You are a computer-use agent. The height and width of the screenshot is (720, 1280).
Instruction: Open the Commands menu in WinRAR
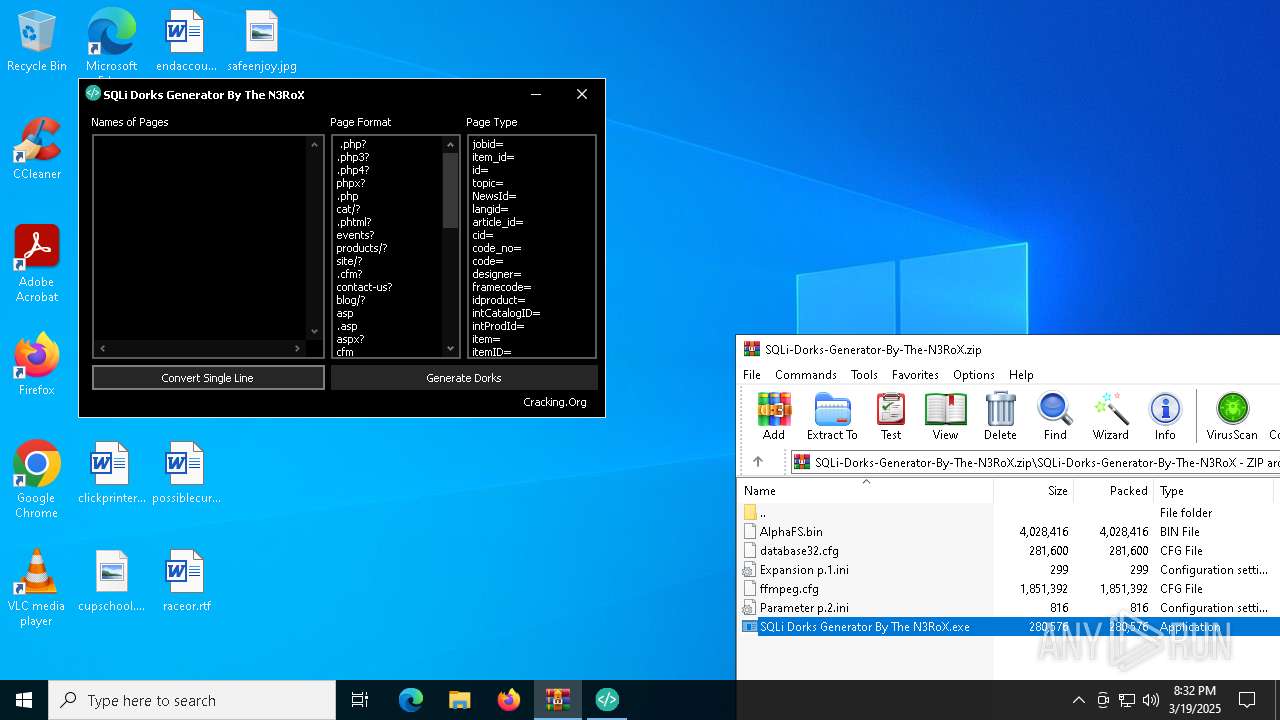tap(805, 374)
